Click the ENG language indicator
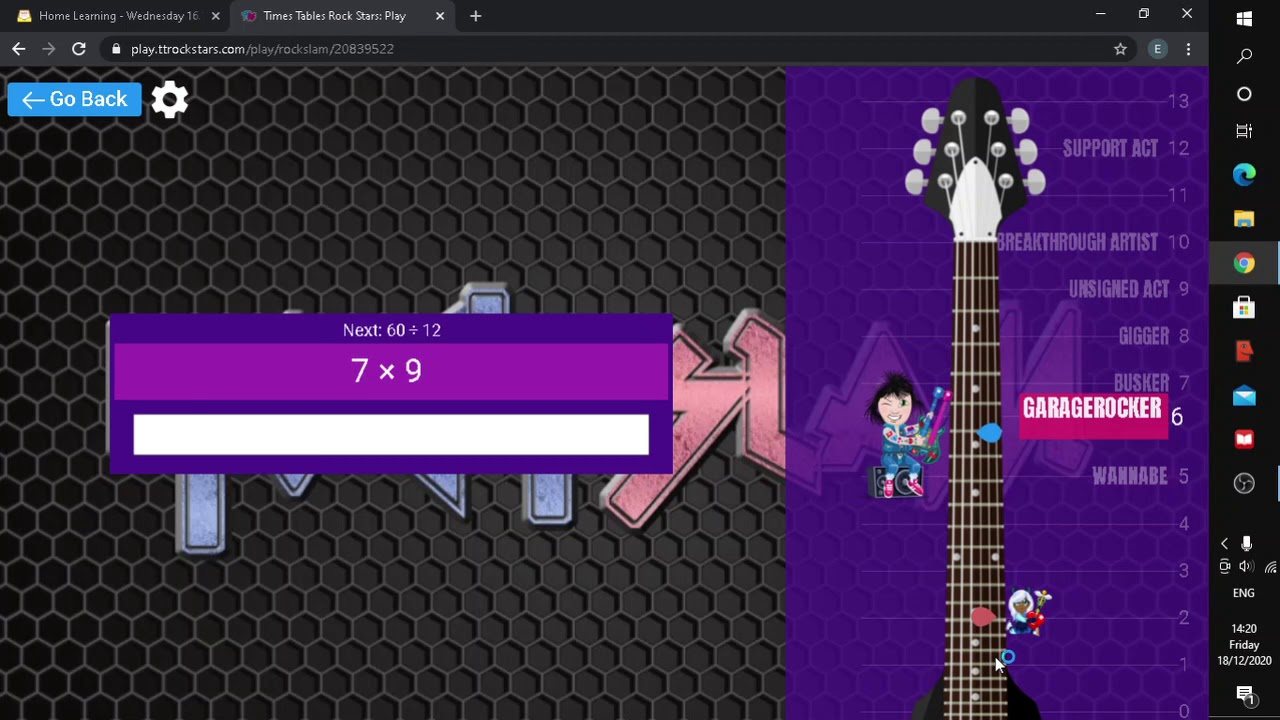Screen dimensions: 1280x720 click(x=1243, y=593)
